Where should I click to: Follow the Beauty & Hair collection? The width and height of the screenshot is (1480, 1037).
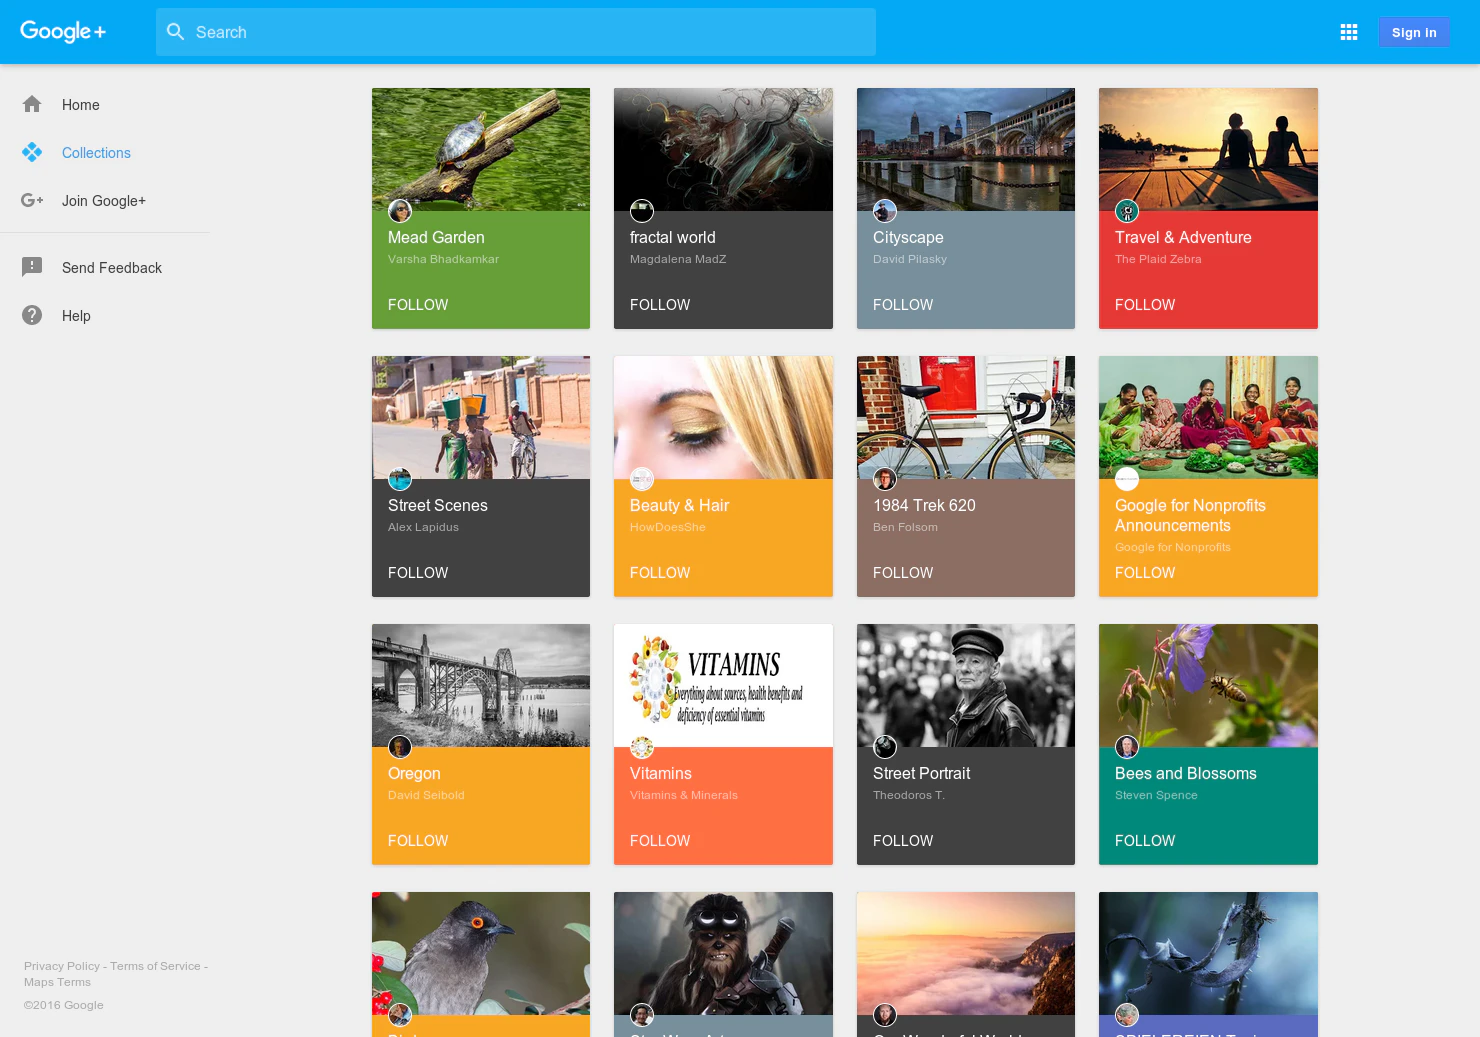point(660,572)
